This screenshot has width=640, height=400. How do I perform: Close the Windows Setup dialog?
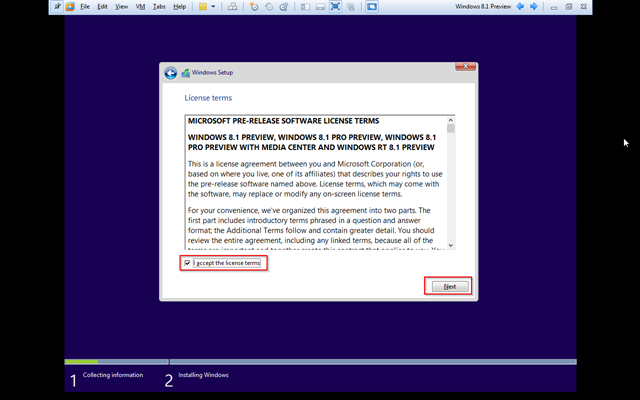click(465, 67)
